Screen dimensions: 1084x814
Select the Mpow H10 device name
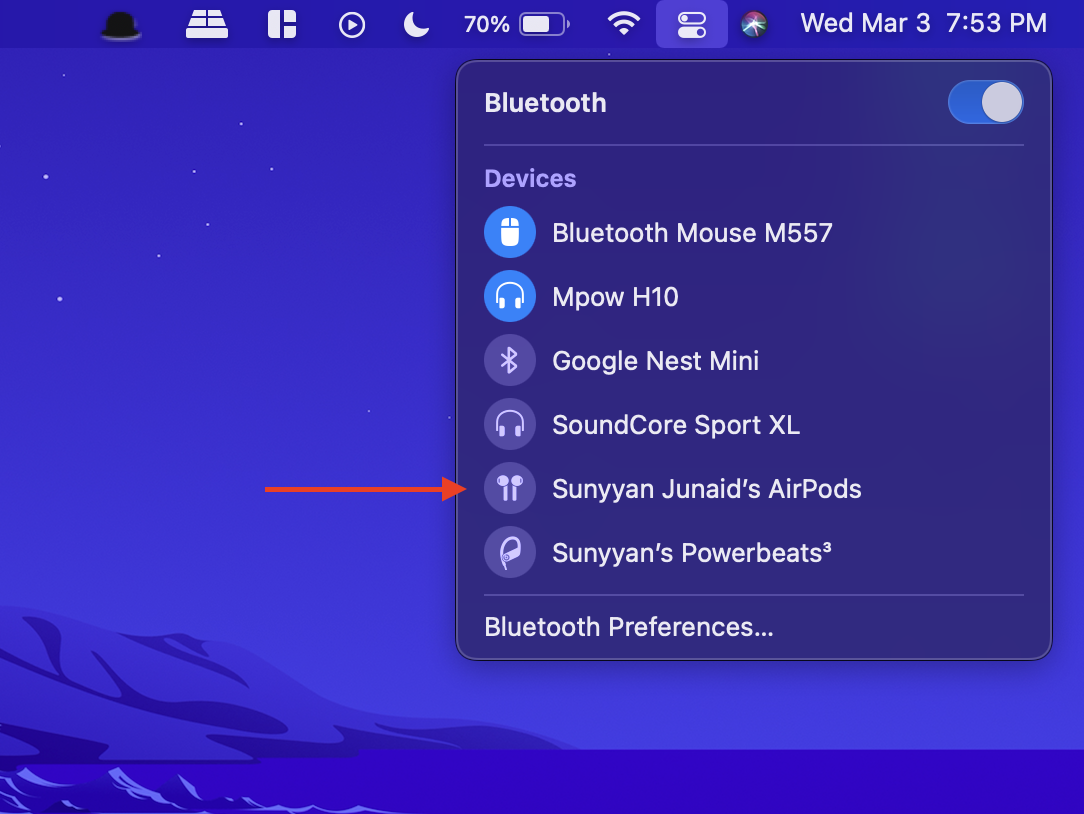615,297
